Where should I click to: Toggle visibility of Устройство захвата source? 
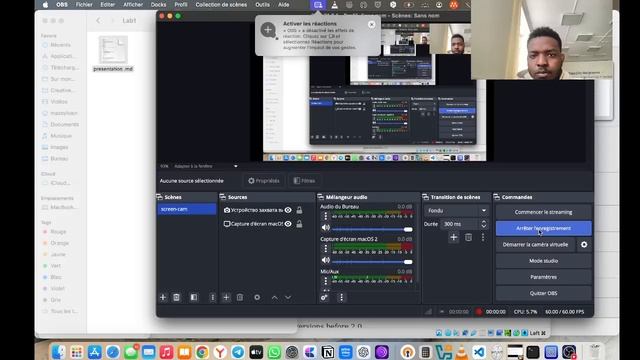pos(288,210)
